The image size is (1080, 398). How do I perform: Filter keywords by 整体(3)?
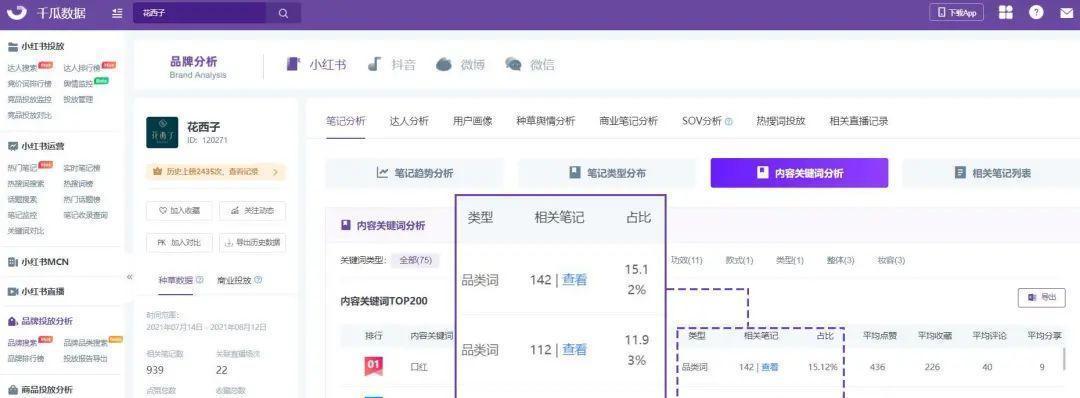pos(840,261)
